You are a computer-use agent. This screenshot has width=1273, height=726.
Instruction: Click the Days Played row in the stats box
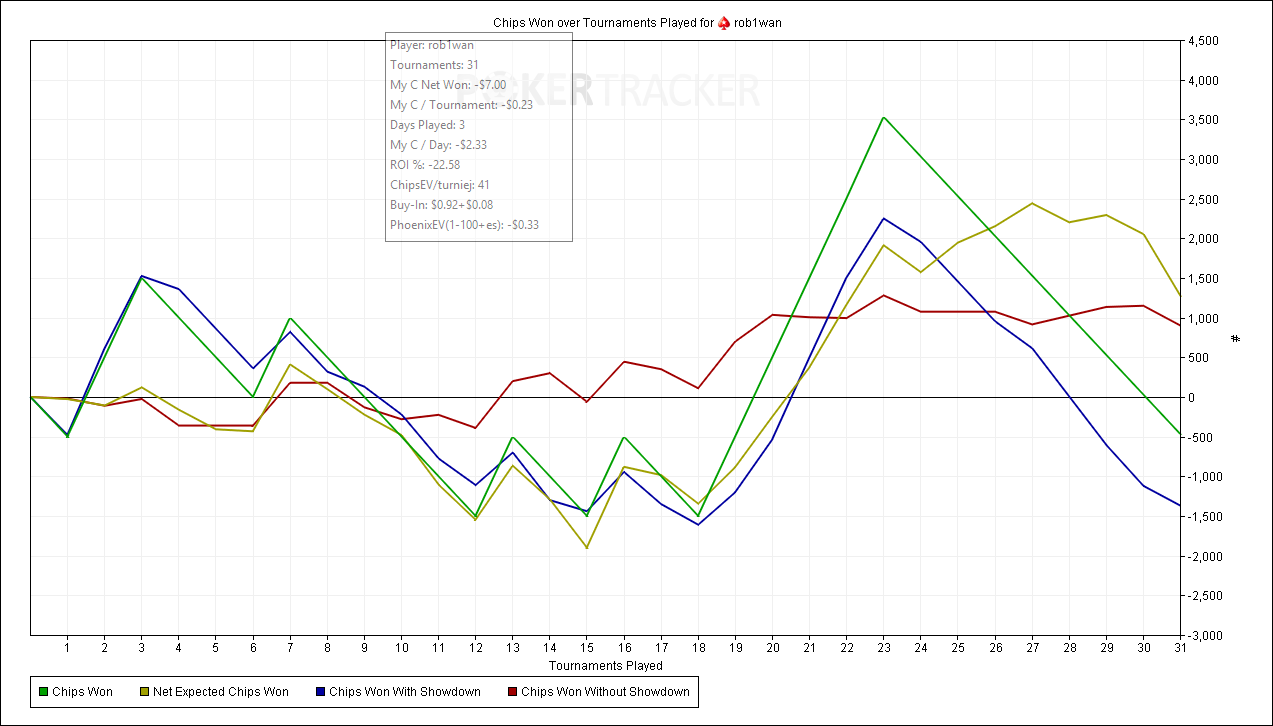coord(427,125)
